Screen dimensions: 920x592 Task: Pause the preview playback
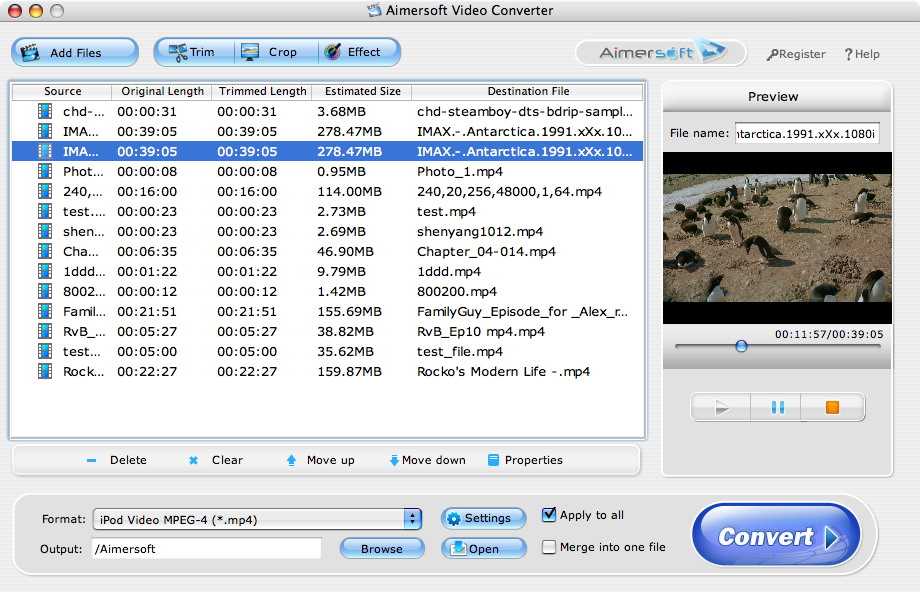(x=777, y=407)
